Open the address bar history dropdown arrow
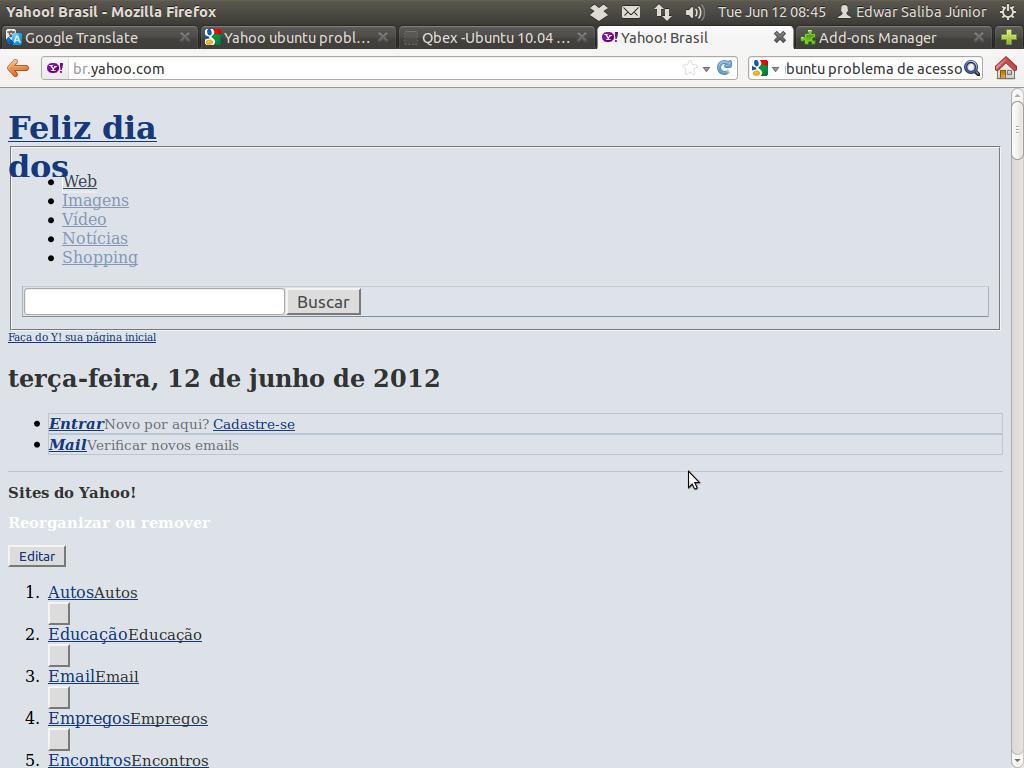The width and height of the screenshot is (1024, 768). pyautogui.click(x=706, y=69)
